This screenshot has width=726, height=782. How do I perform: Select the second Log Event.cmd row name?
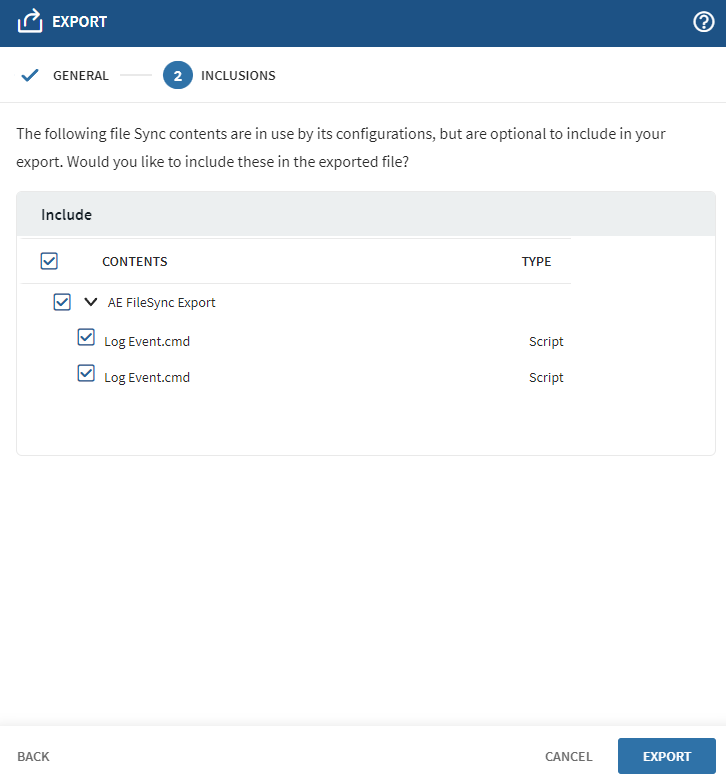147,377
